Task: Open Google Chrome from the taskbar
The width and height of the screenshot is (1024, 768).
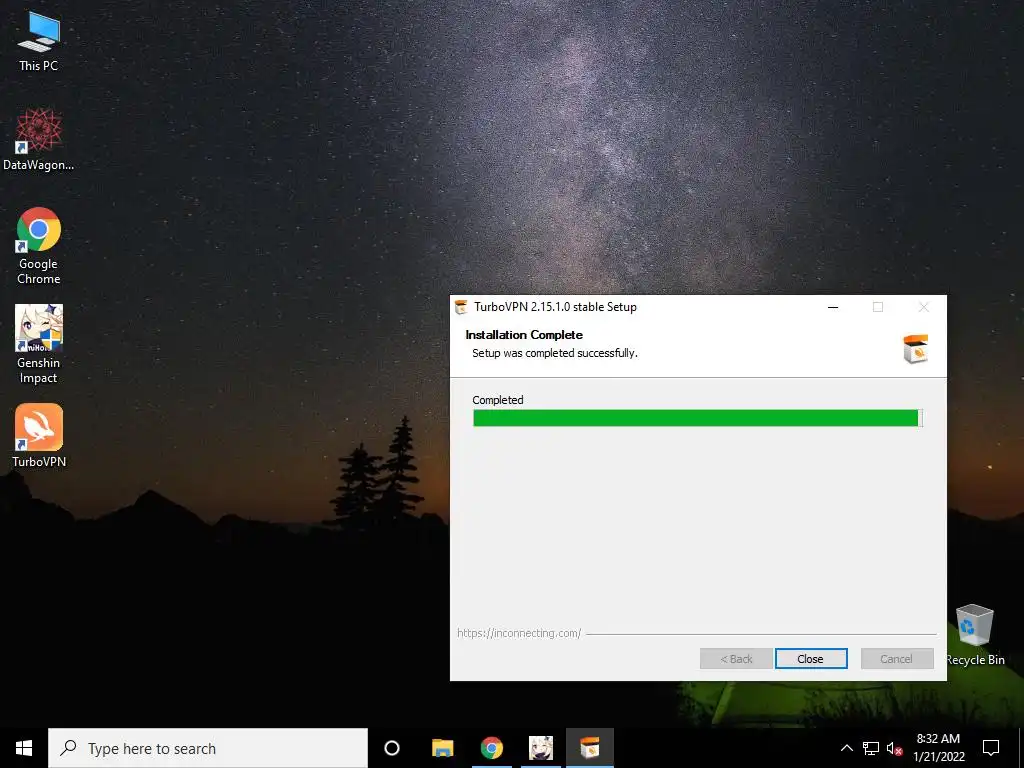Action: [492, 748]
